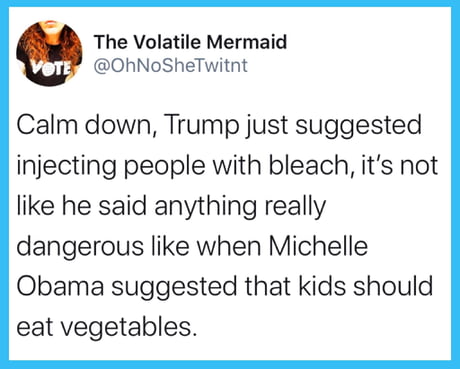Click the word should near the tweet end
This screenshot has height=369, width=460.
(393, 286)
